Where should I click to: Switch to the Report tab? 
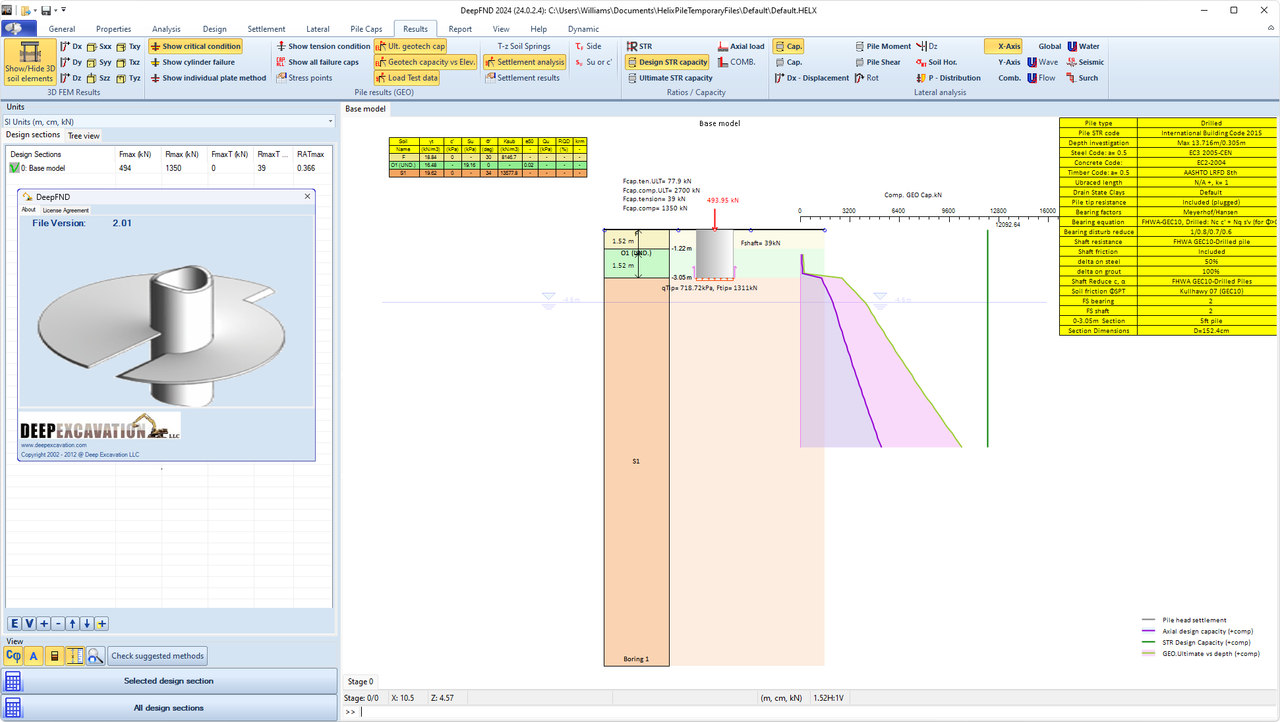460,30
